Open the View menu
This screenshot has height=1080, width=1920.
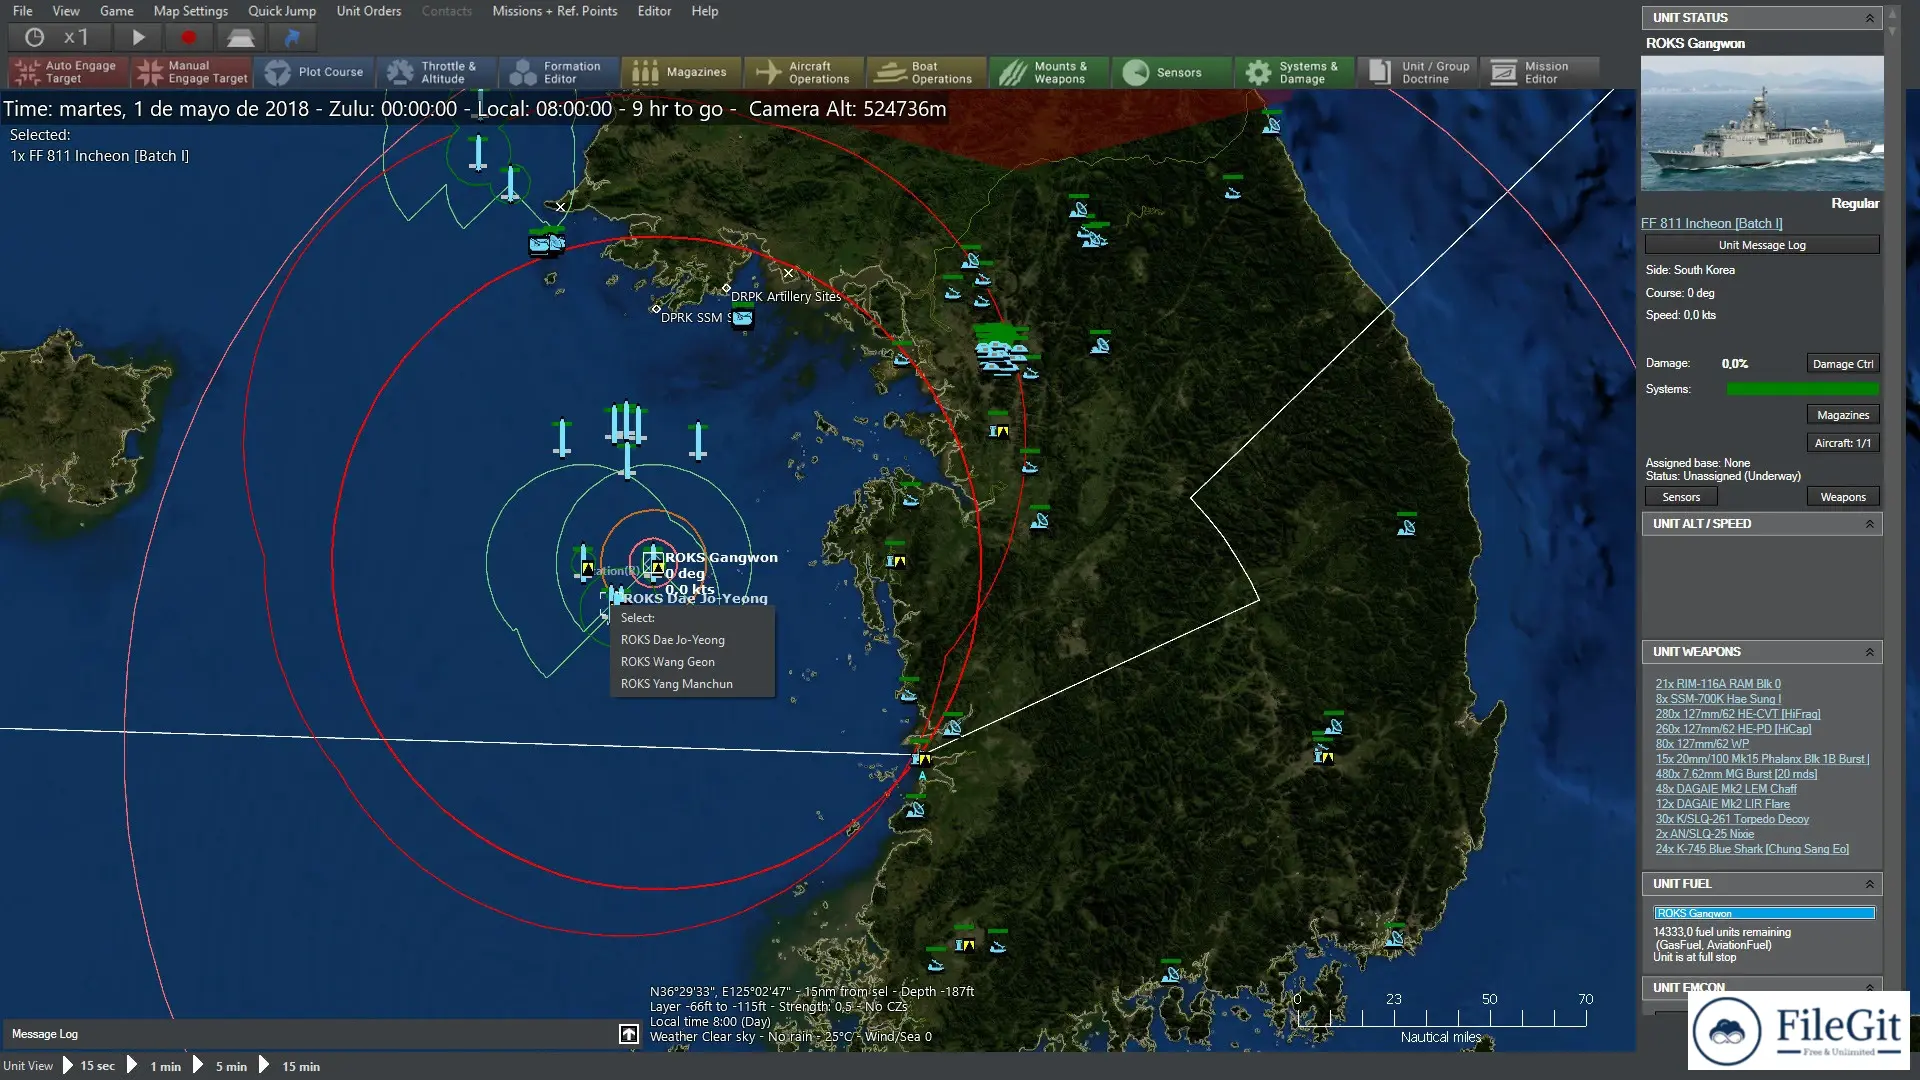[66, 11]
